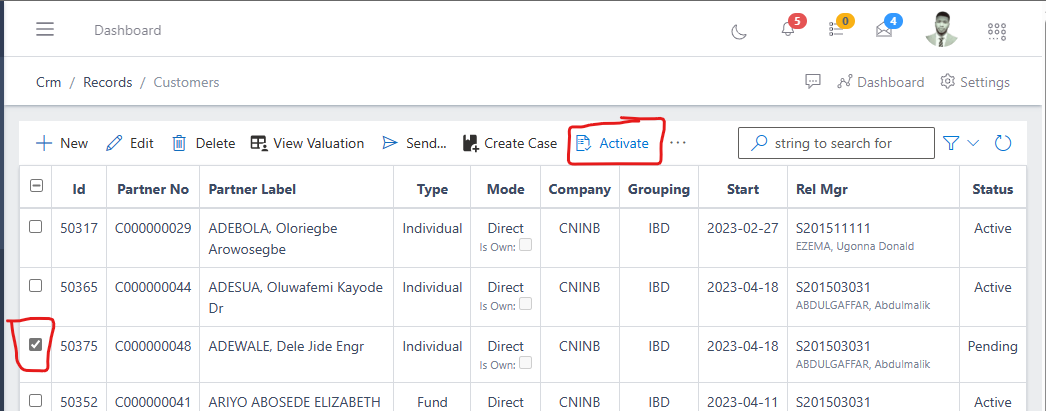Screen dimensions: 1046x411
Task: Click the New record button
Action: tap(61, 143)
